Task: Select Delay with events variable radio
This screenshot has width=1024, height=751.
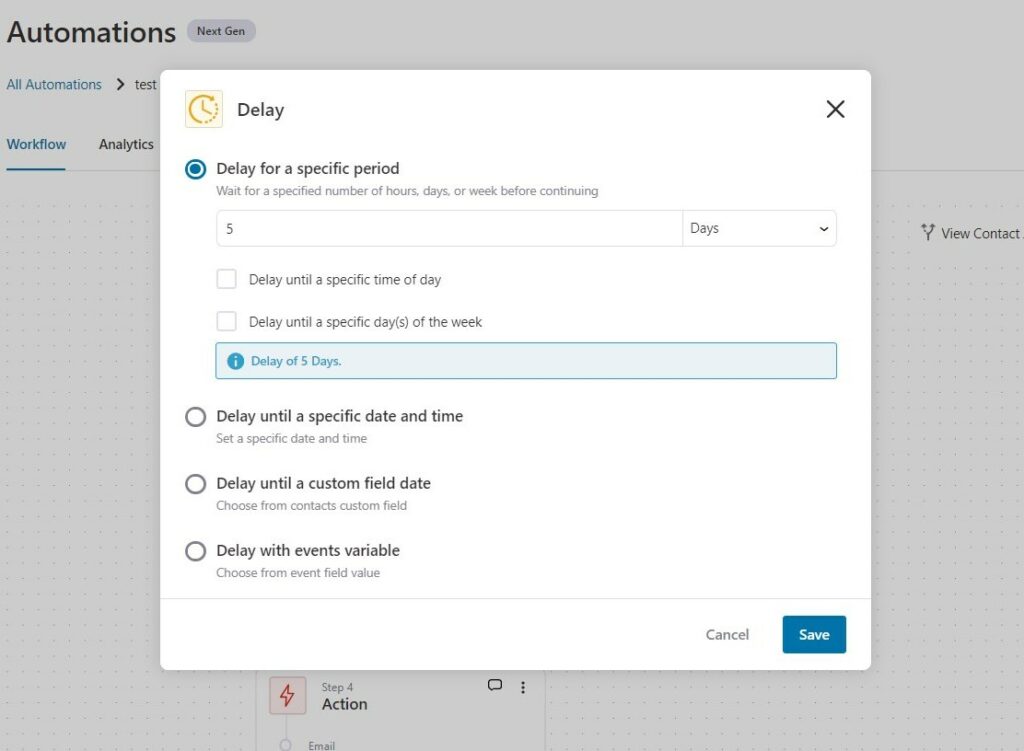Action: pyautogui.click(x=195, y=551)
